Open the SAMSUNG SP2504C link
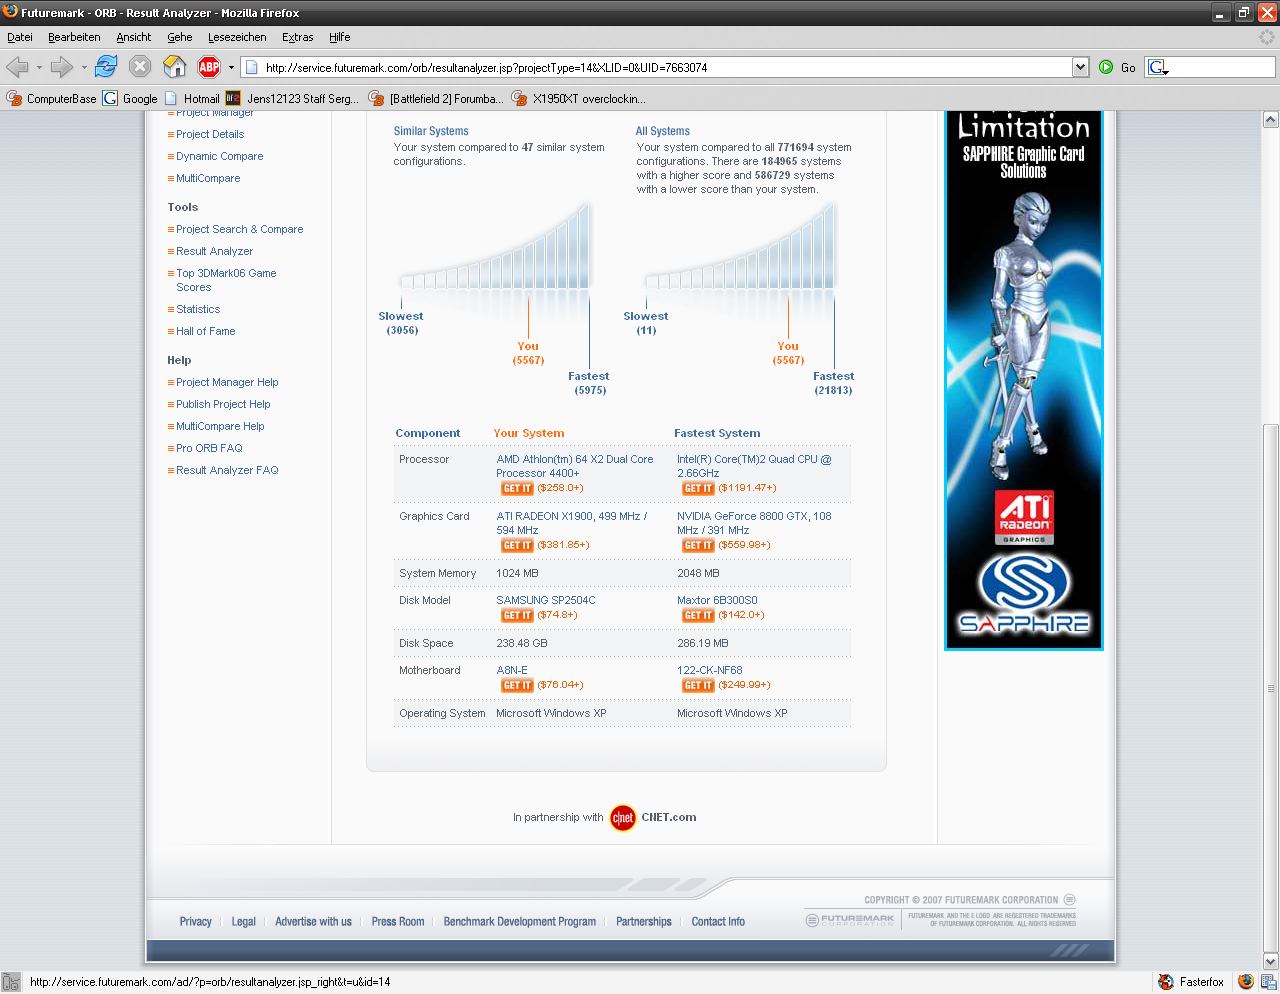This screenshot has height=994, width=1280. pos(546,600)
